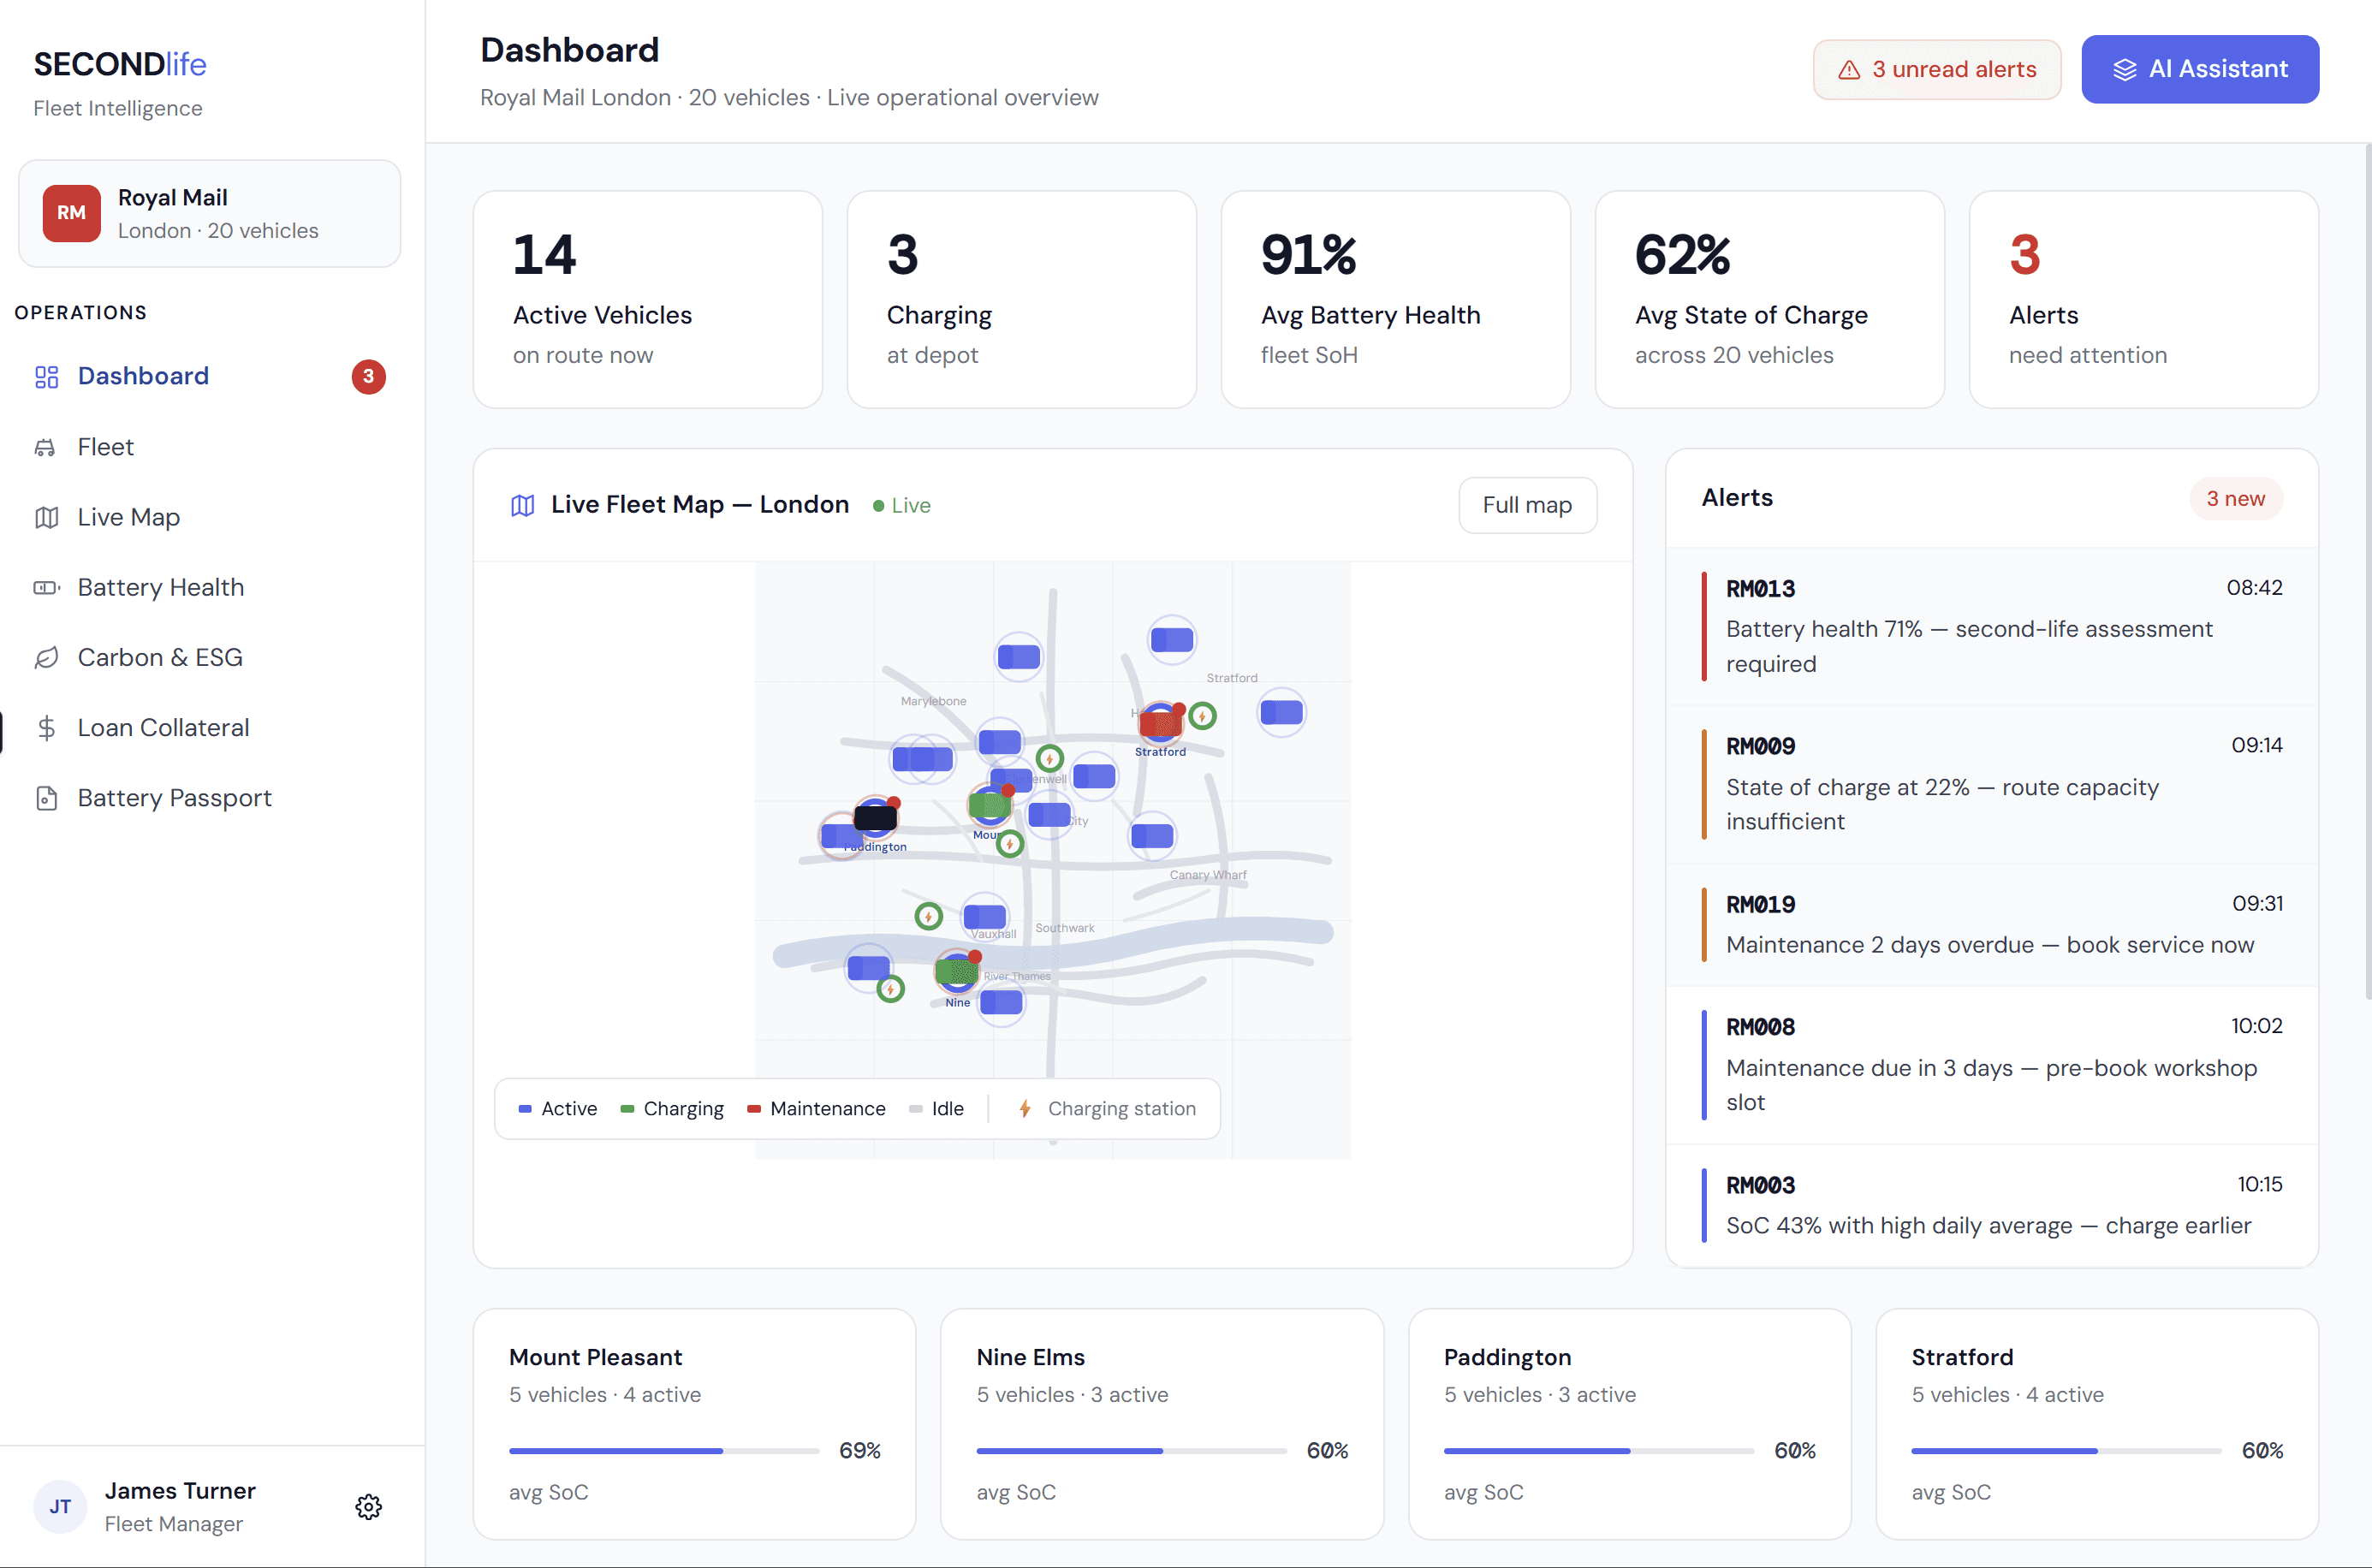Click the red RM Royal Mail logo

pyautogui.click(x=71, y=213)
